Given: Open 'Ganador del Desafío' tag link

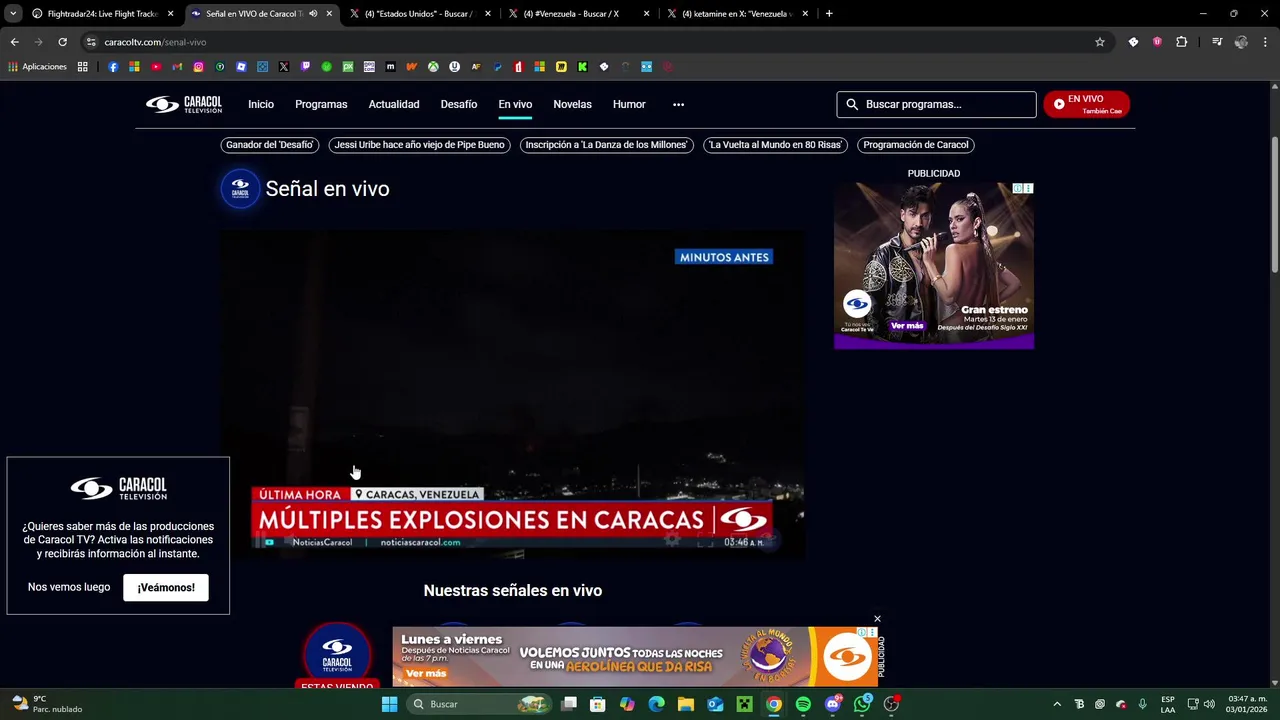Looking at the screenshot, I should (x=270, y=145).
